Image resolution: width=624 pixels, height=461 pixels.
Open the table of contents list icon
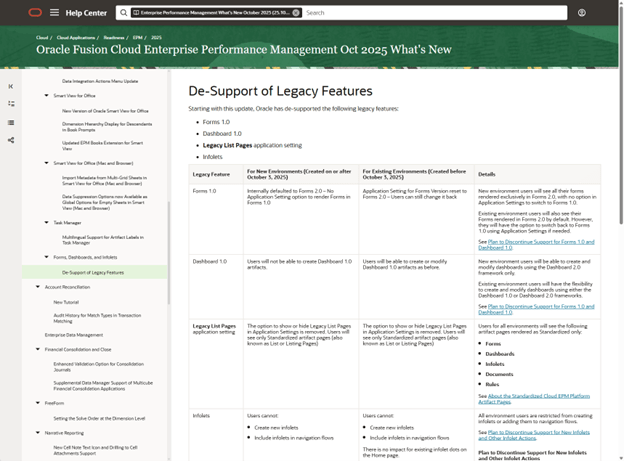click(11, 123)
